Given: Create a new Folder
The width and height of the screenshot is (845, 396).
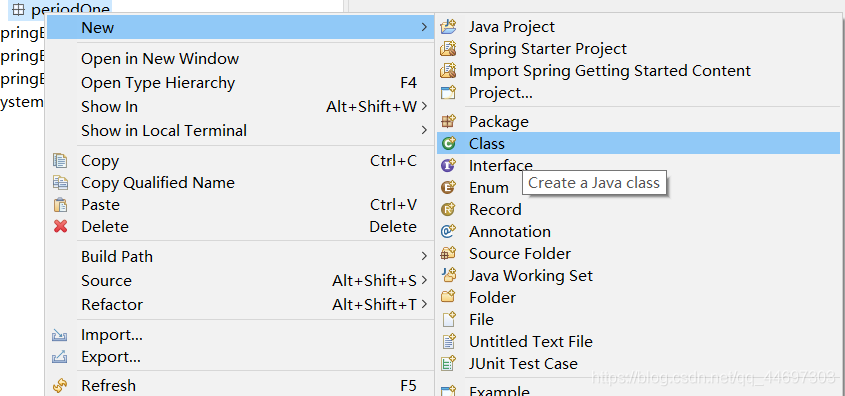Looking at the screenshot, I should (x=639, y=297).
